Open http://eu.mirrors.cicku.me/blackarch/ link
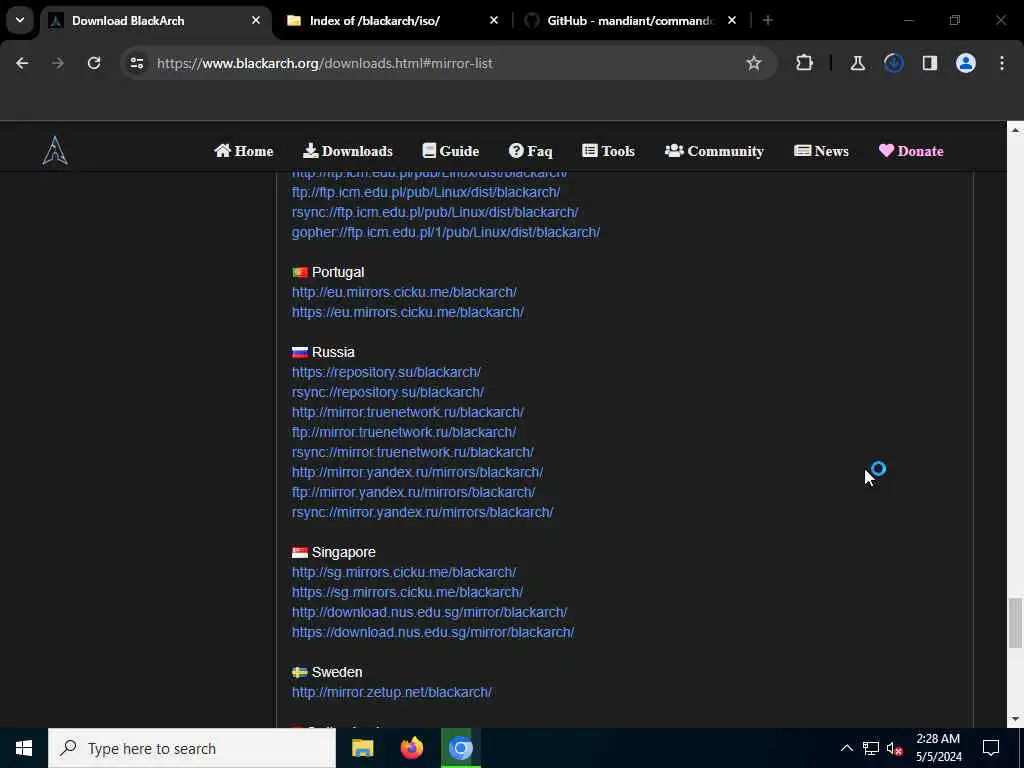 [404, 292]
